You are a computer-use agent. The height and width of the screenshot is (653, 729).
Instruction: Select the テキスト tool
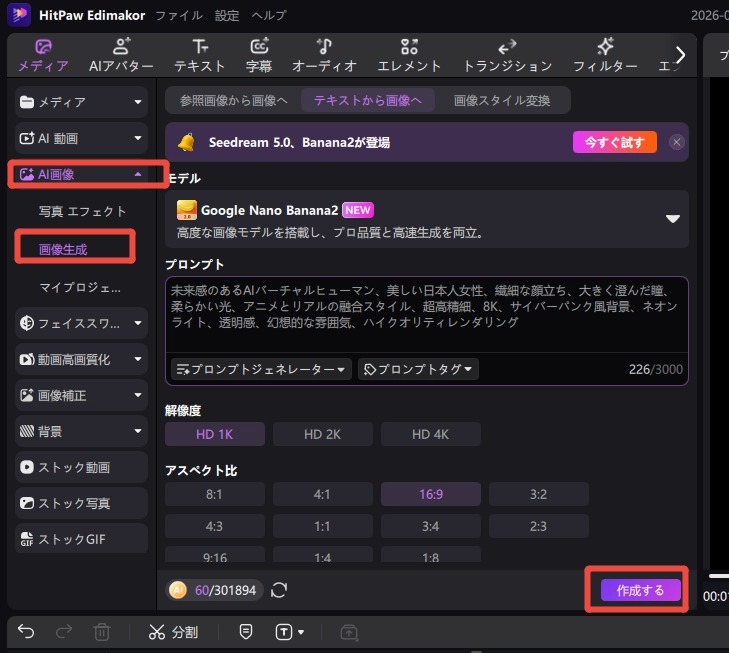click(x=200, y=56)
